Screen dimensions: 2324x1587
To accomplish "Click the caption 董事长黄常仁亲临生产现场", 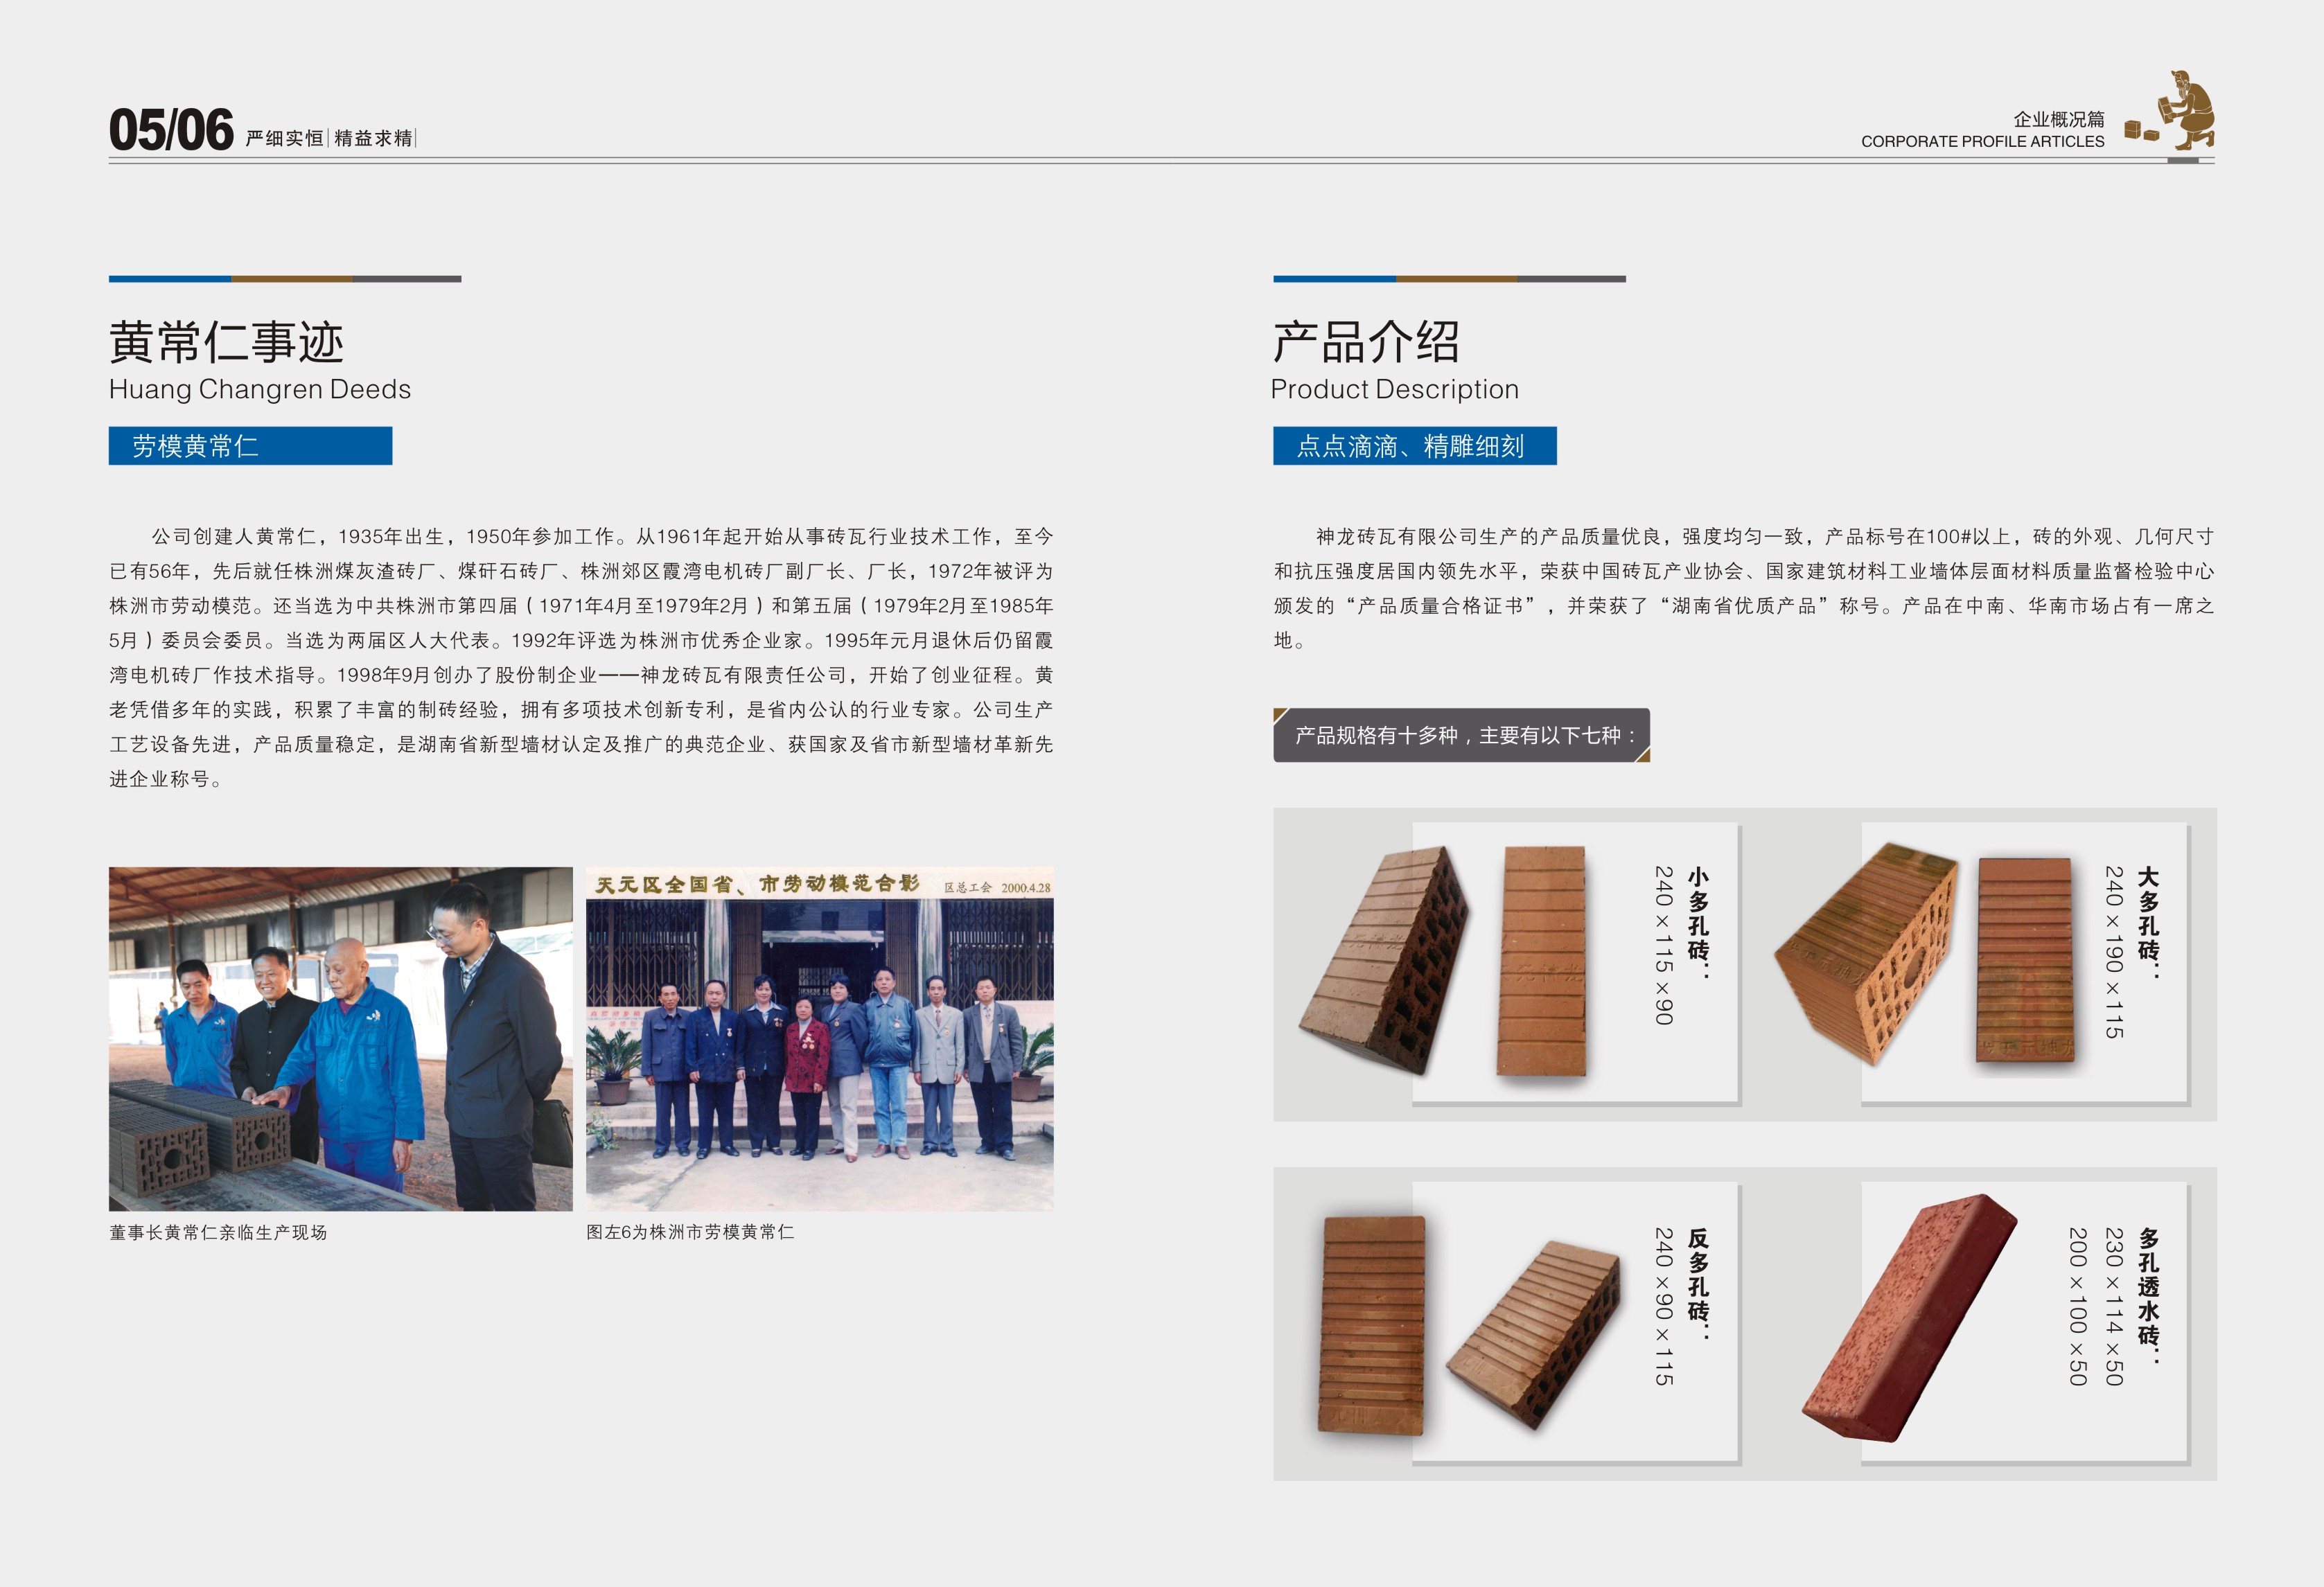I will coord(218,1232).
